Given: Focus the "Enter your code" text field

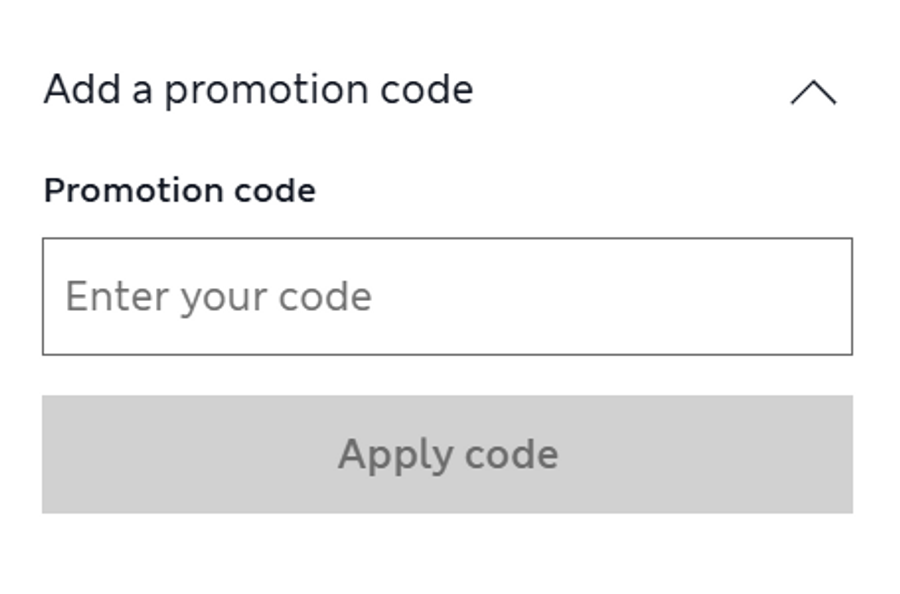Looking at the screenshot, I should coord(447,296).
